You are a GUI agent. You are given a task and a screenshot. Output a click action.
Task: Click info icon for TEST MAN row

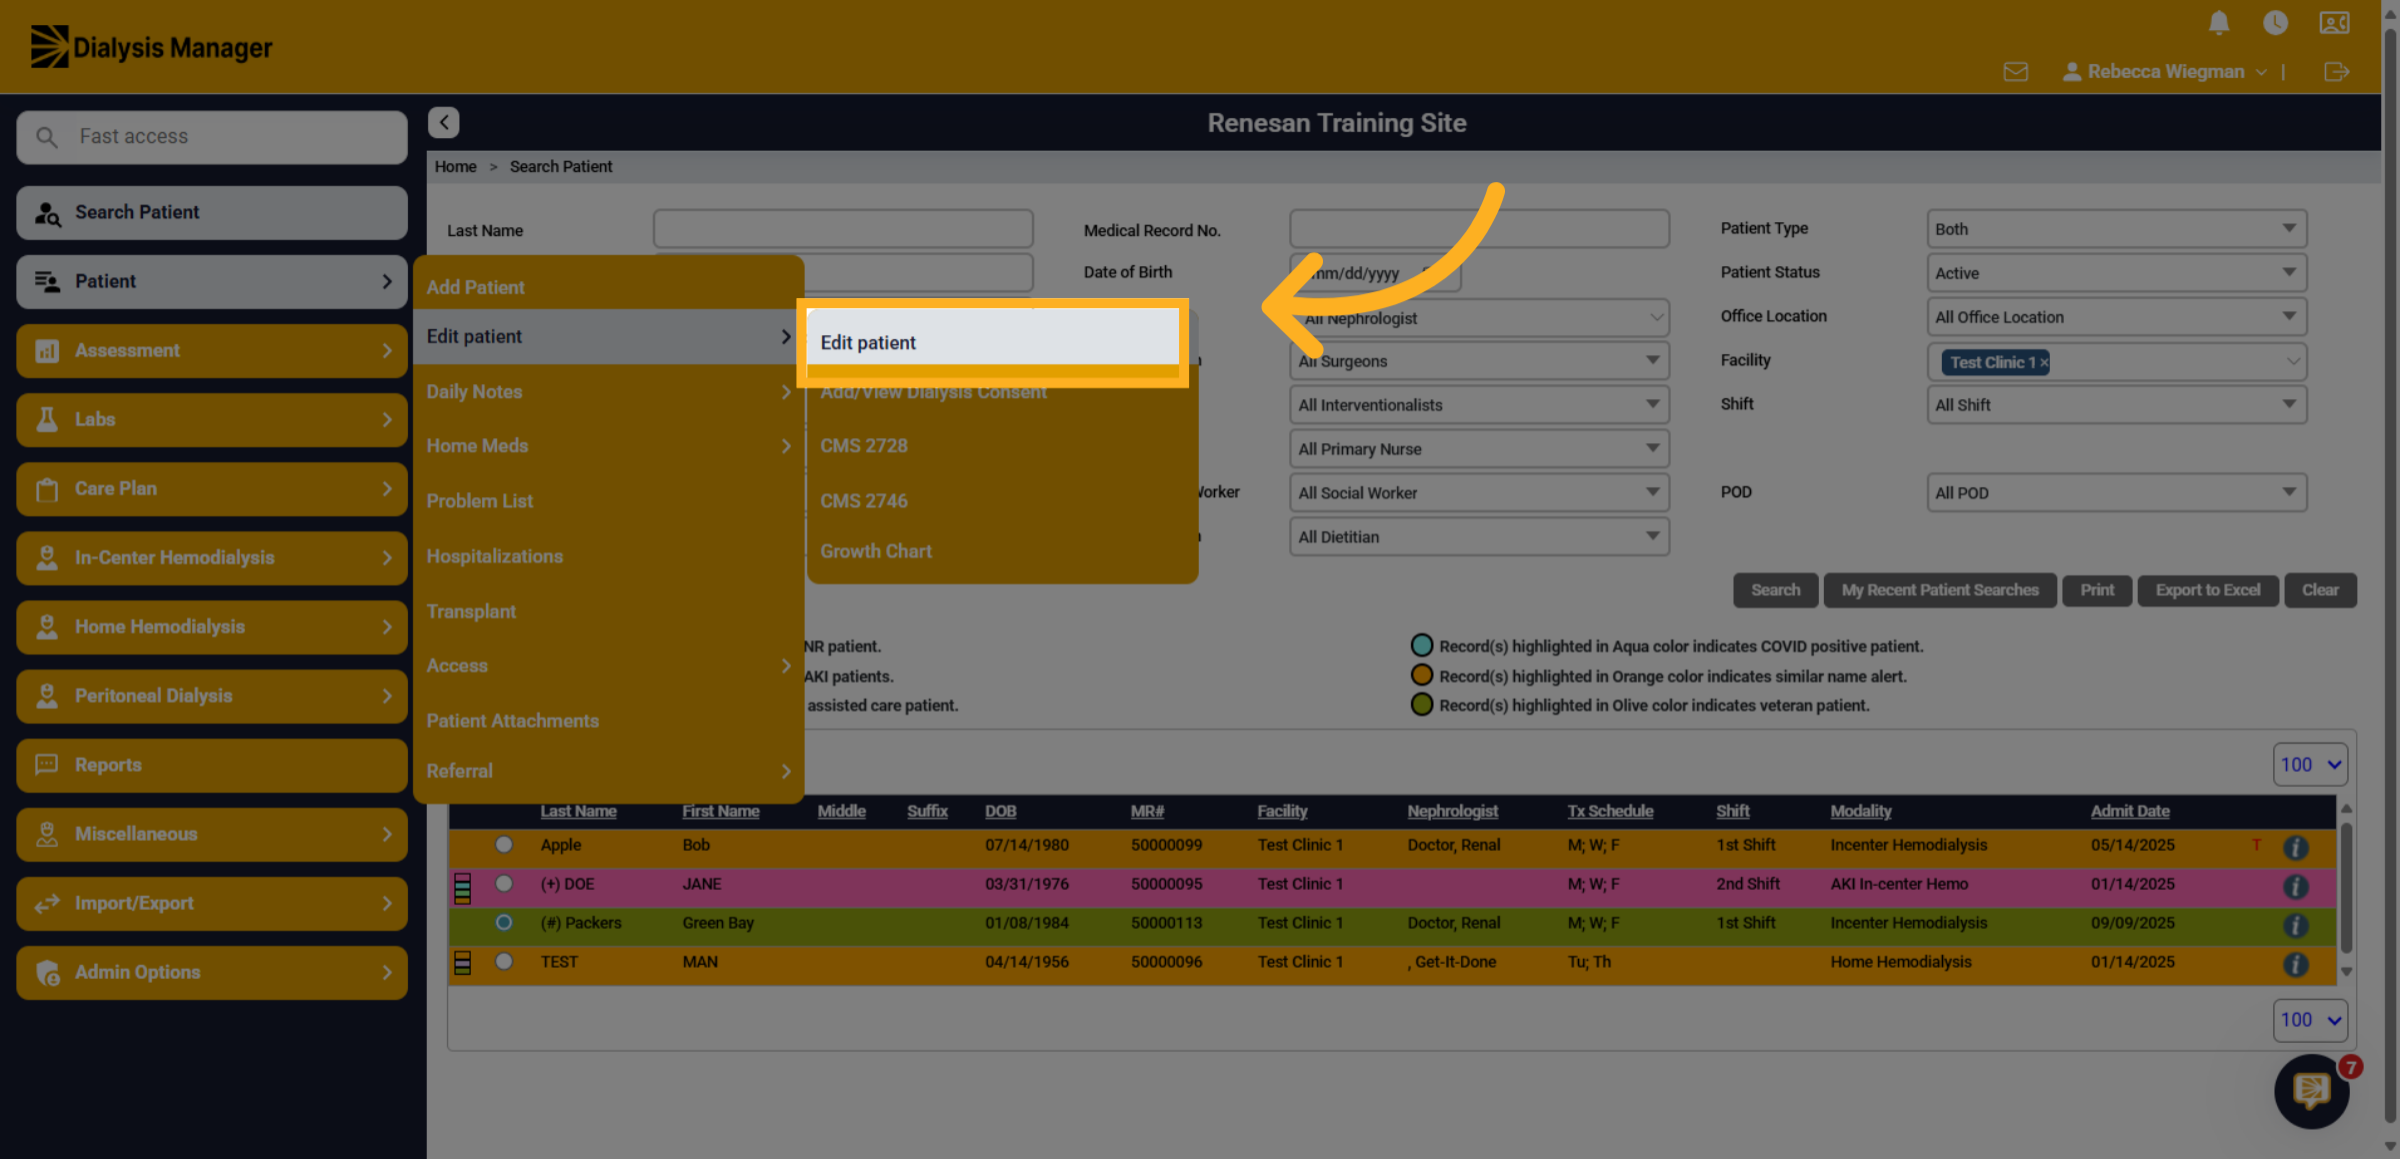click(2296, 964)
